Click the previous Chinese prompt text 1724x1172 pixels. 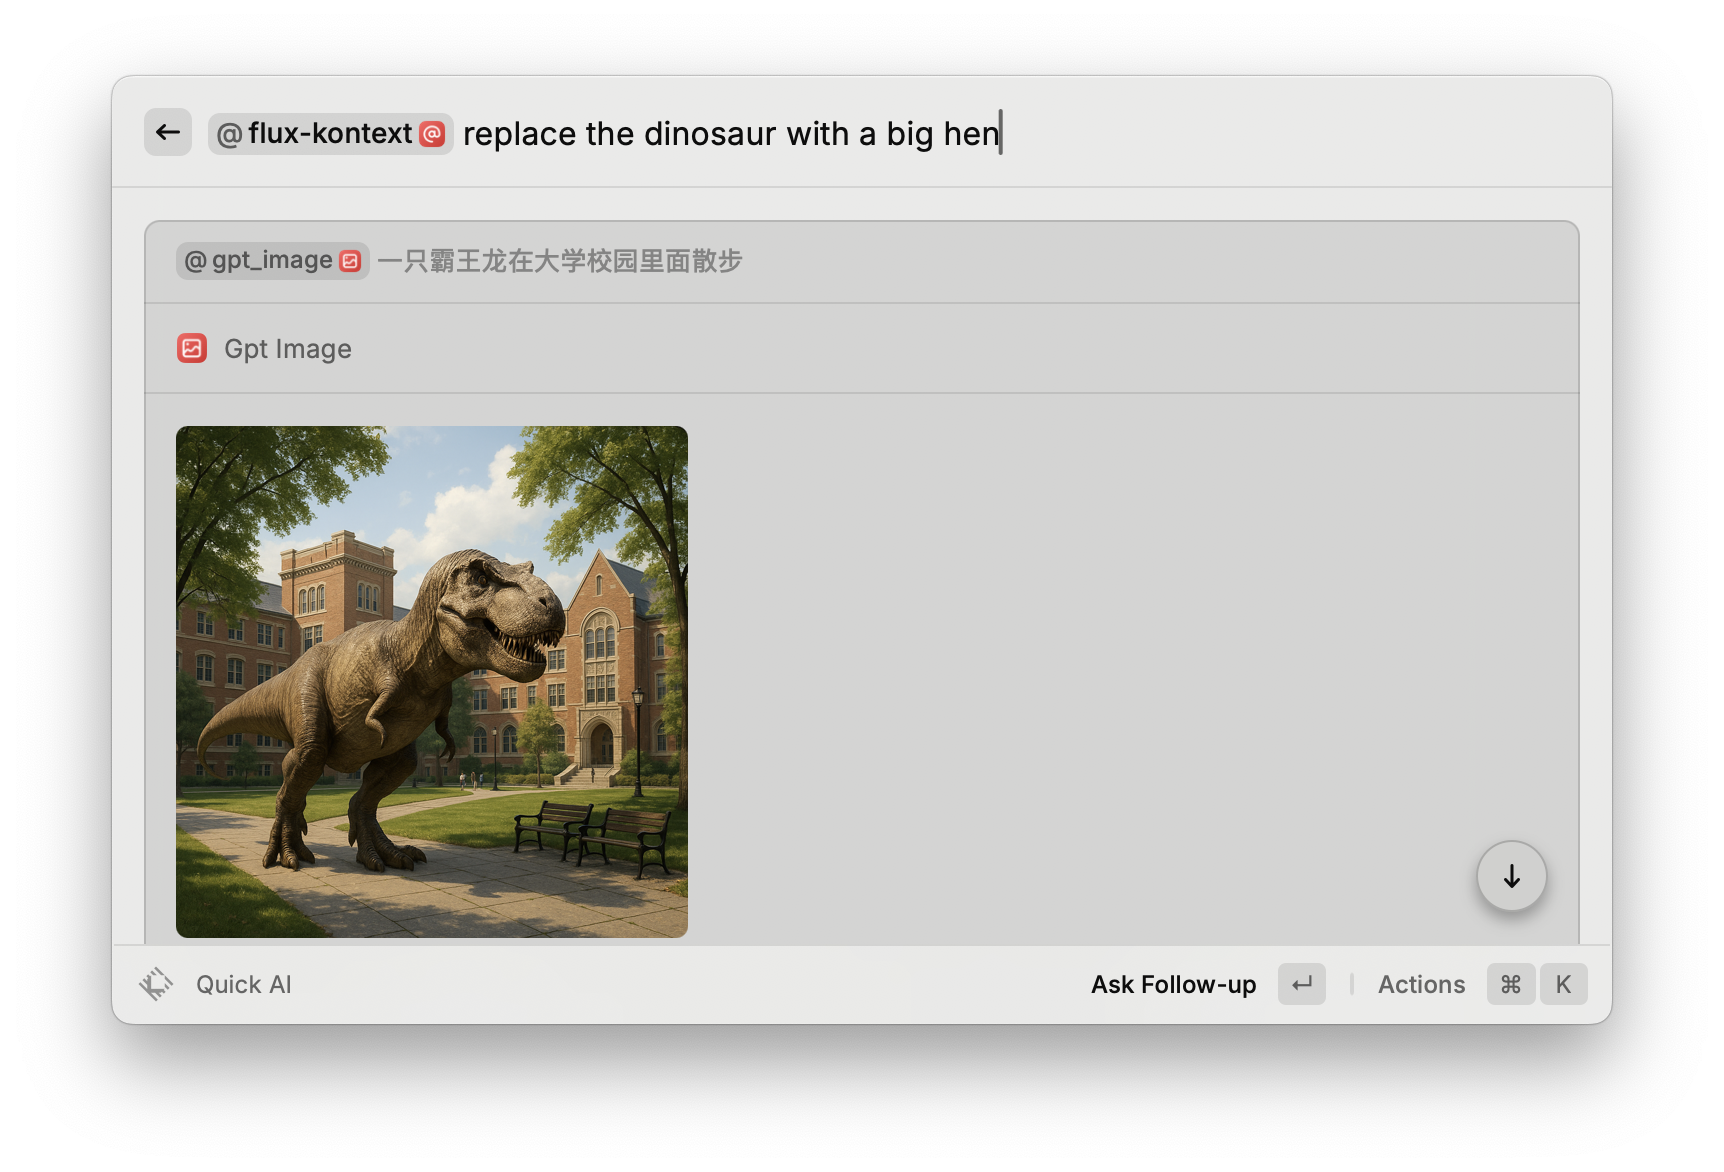[x=560, y=261]
